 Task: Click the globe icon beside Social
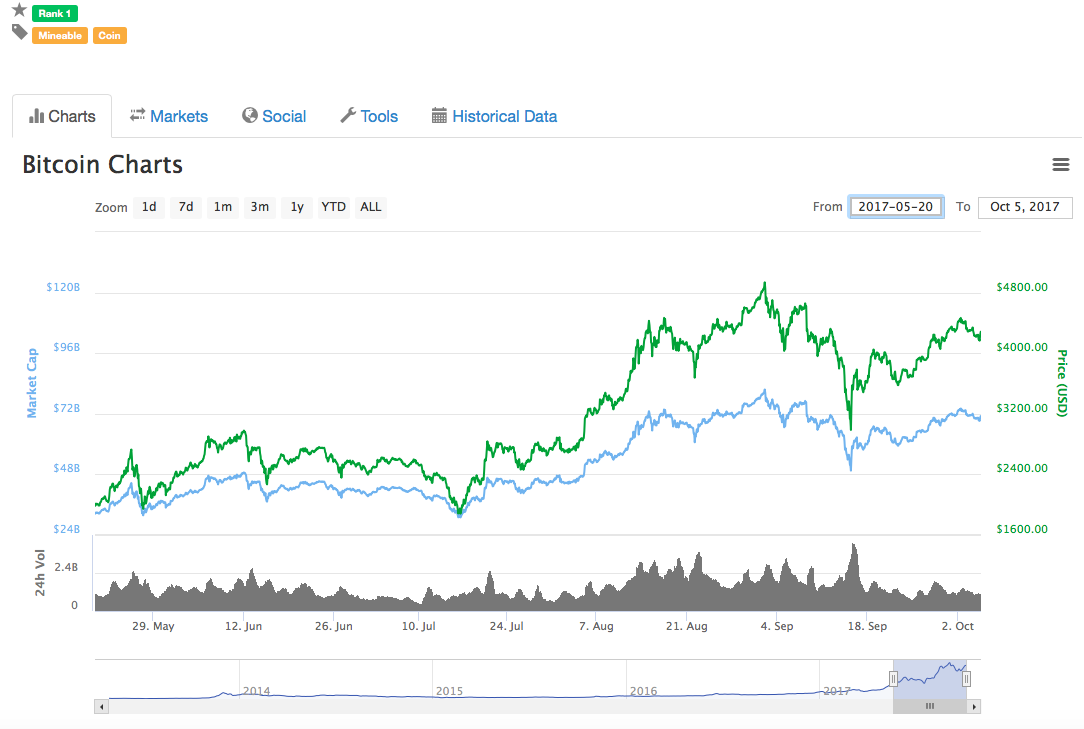(x=250, y=116)
